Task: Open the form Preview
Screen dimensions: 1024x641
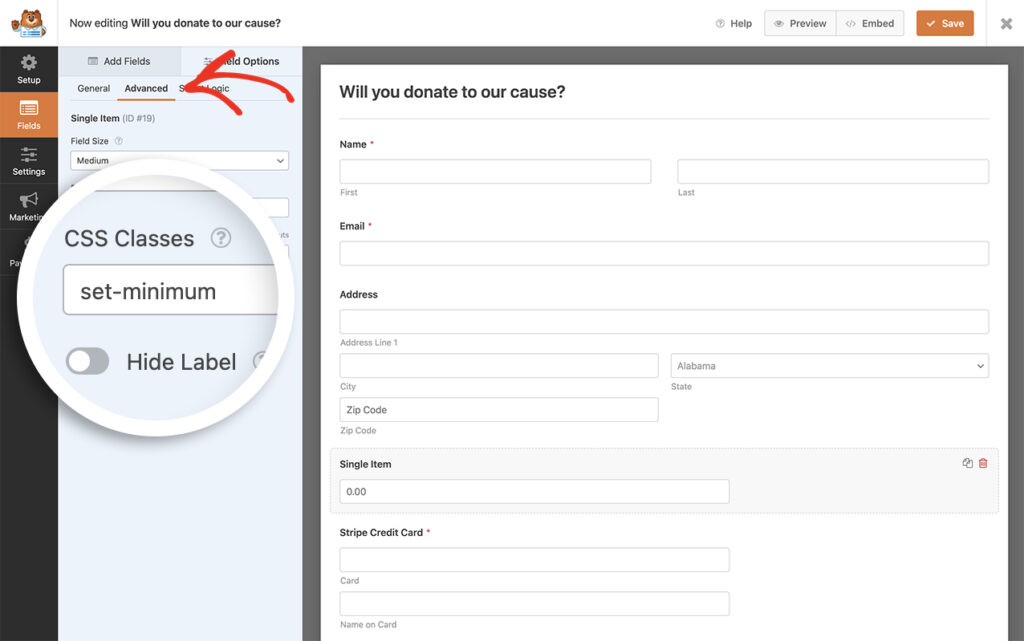Action: (x=799, y=22)
